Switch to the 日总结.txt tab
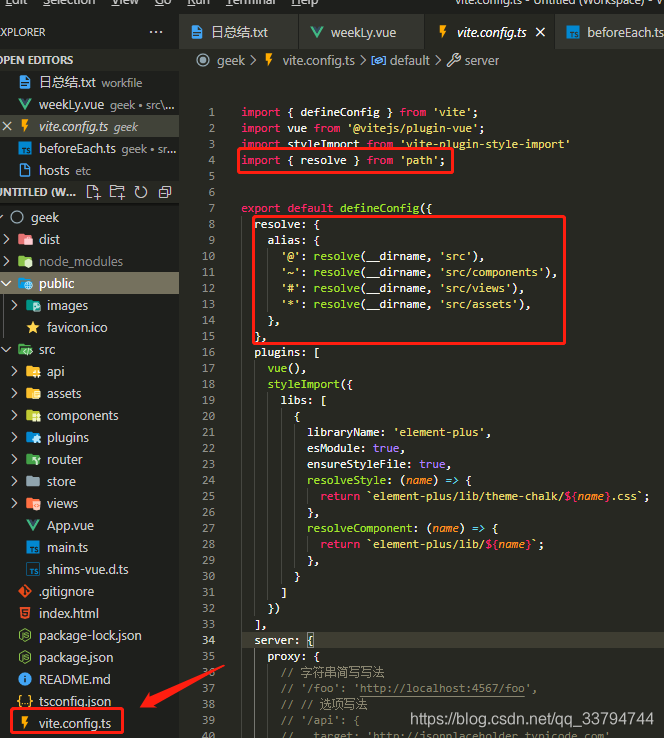 239,32
